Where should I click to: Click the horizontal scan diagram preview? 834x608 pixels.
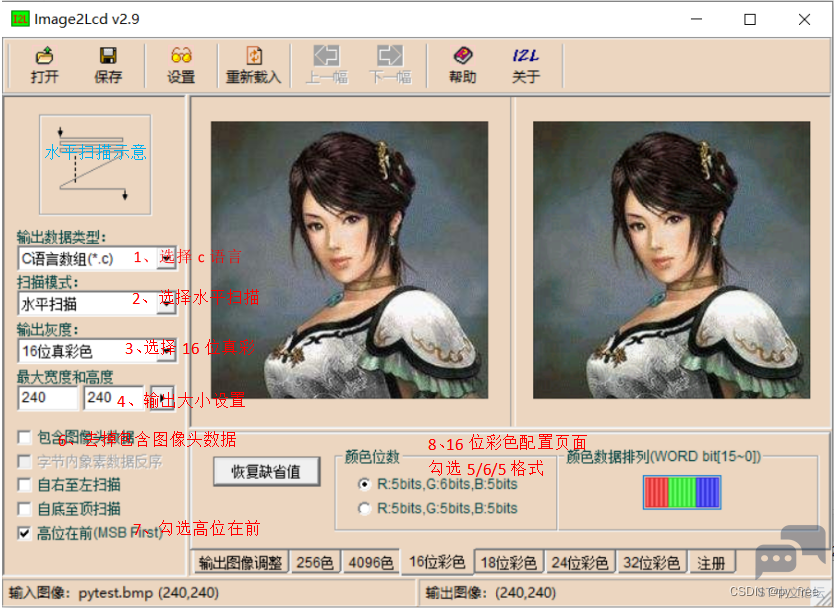95,164
